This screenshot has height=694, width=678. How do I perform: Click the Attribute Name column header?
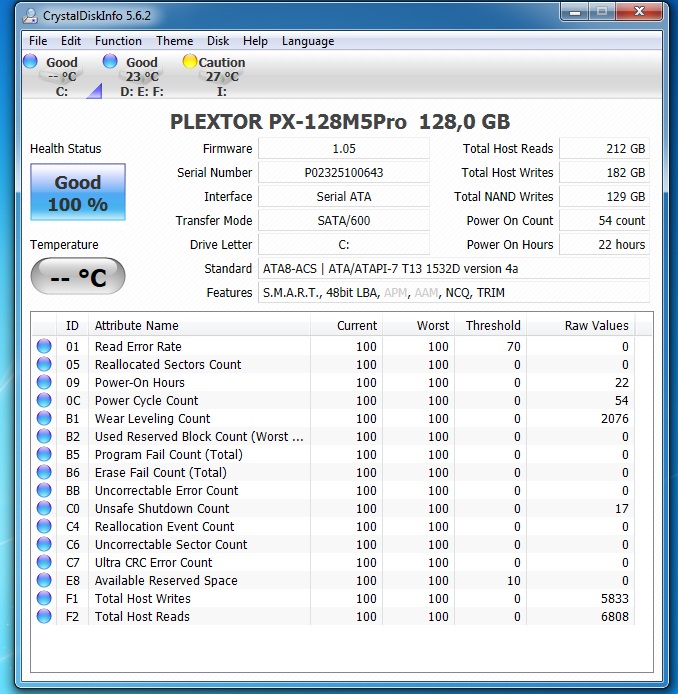(x=136, y=325)
